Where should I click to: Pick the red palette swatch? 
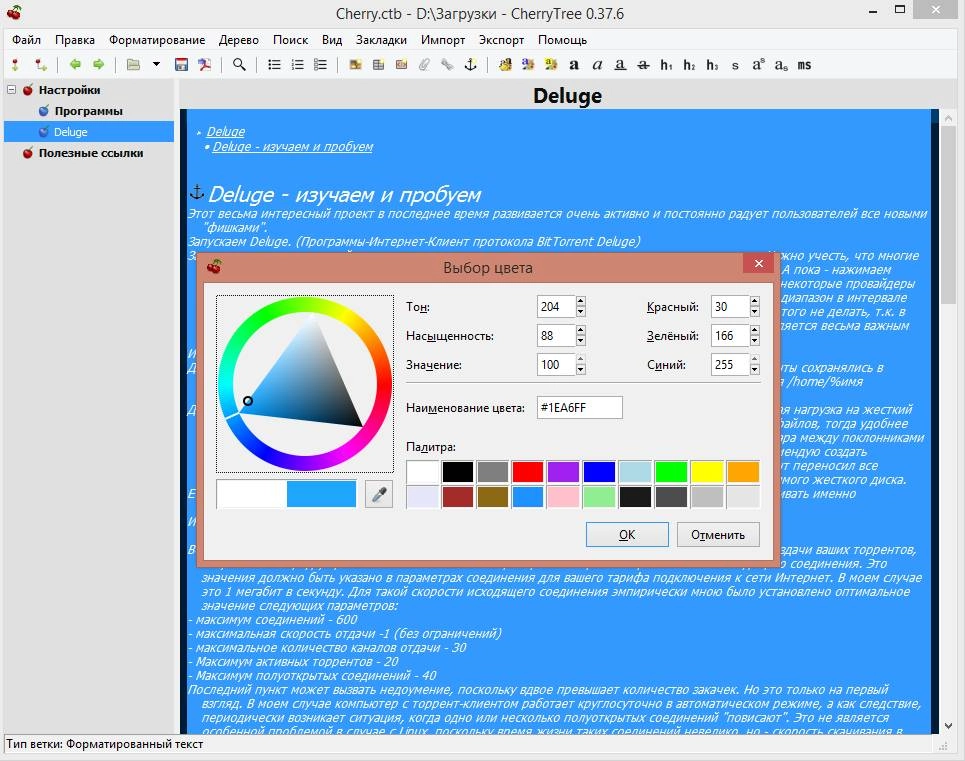point(527,472)
